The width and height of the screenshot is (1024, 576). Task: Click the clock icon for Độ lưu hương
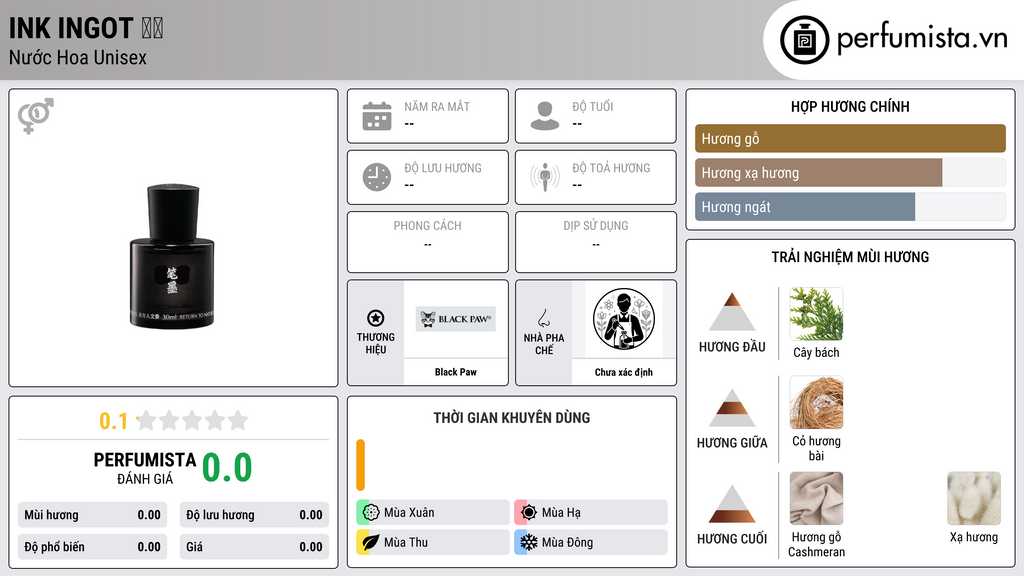coord(377,177)
